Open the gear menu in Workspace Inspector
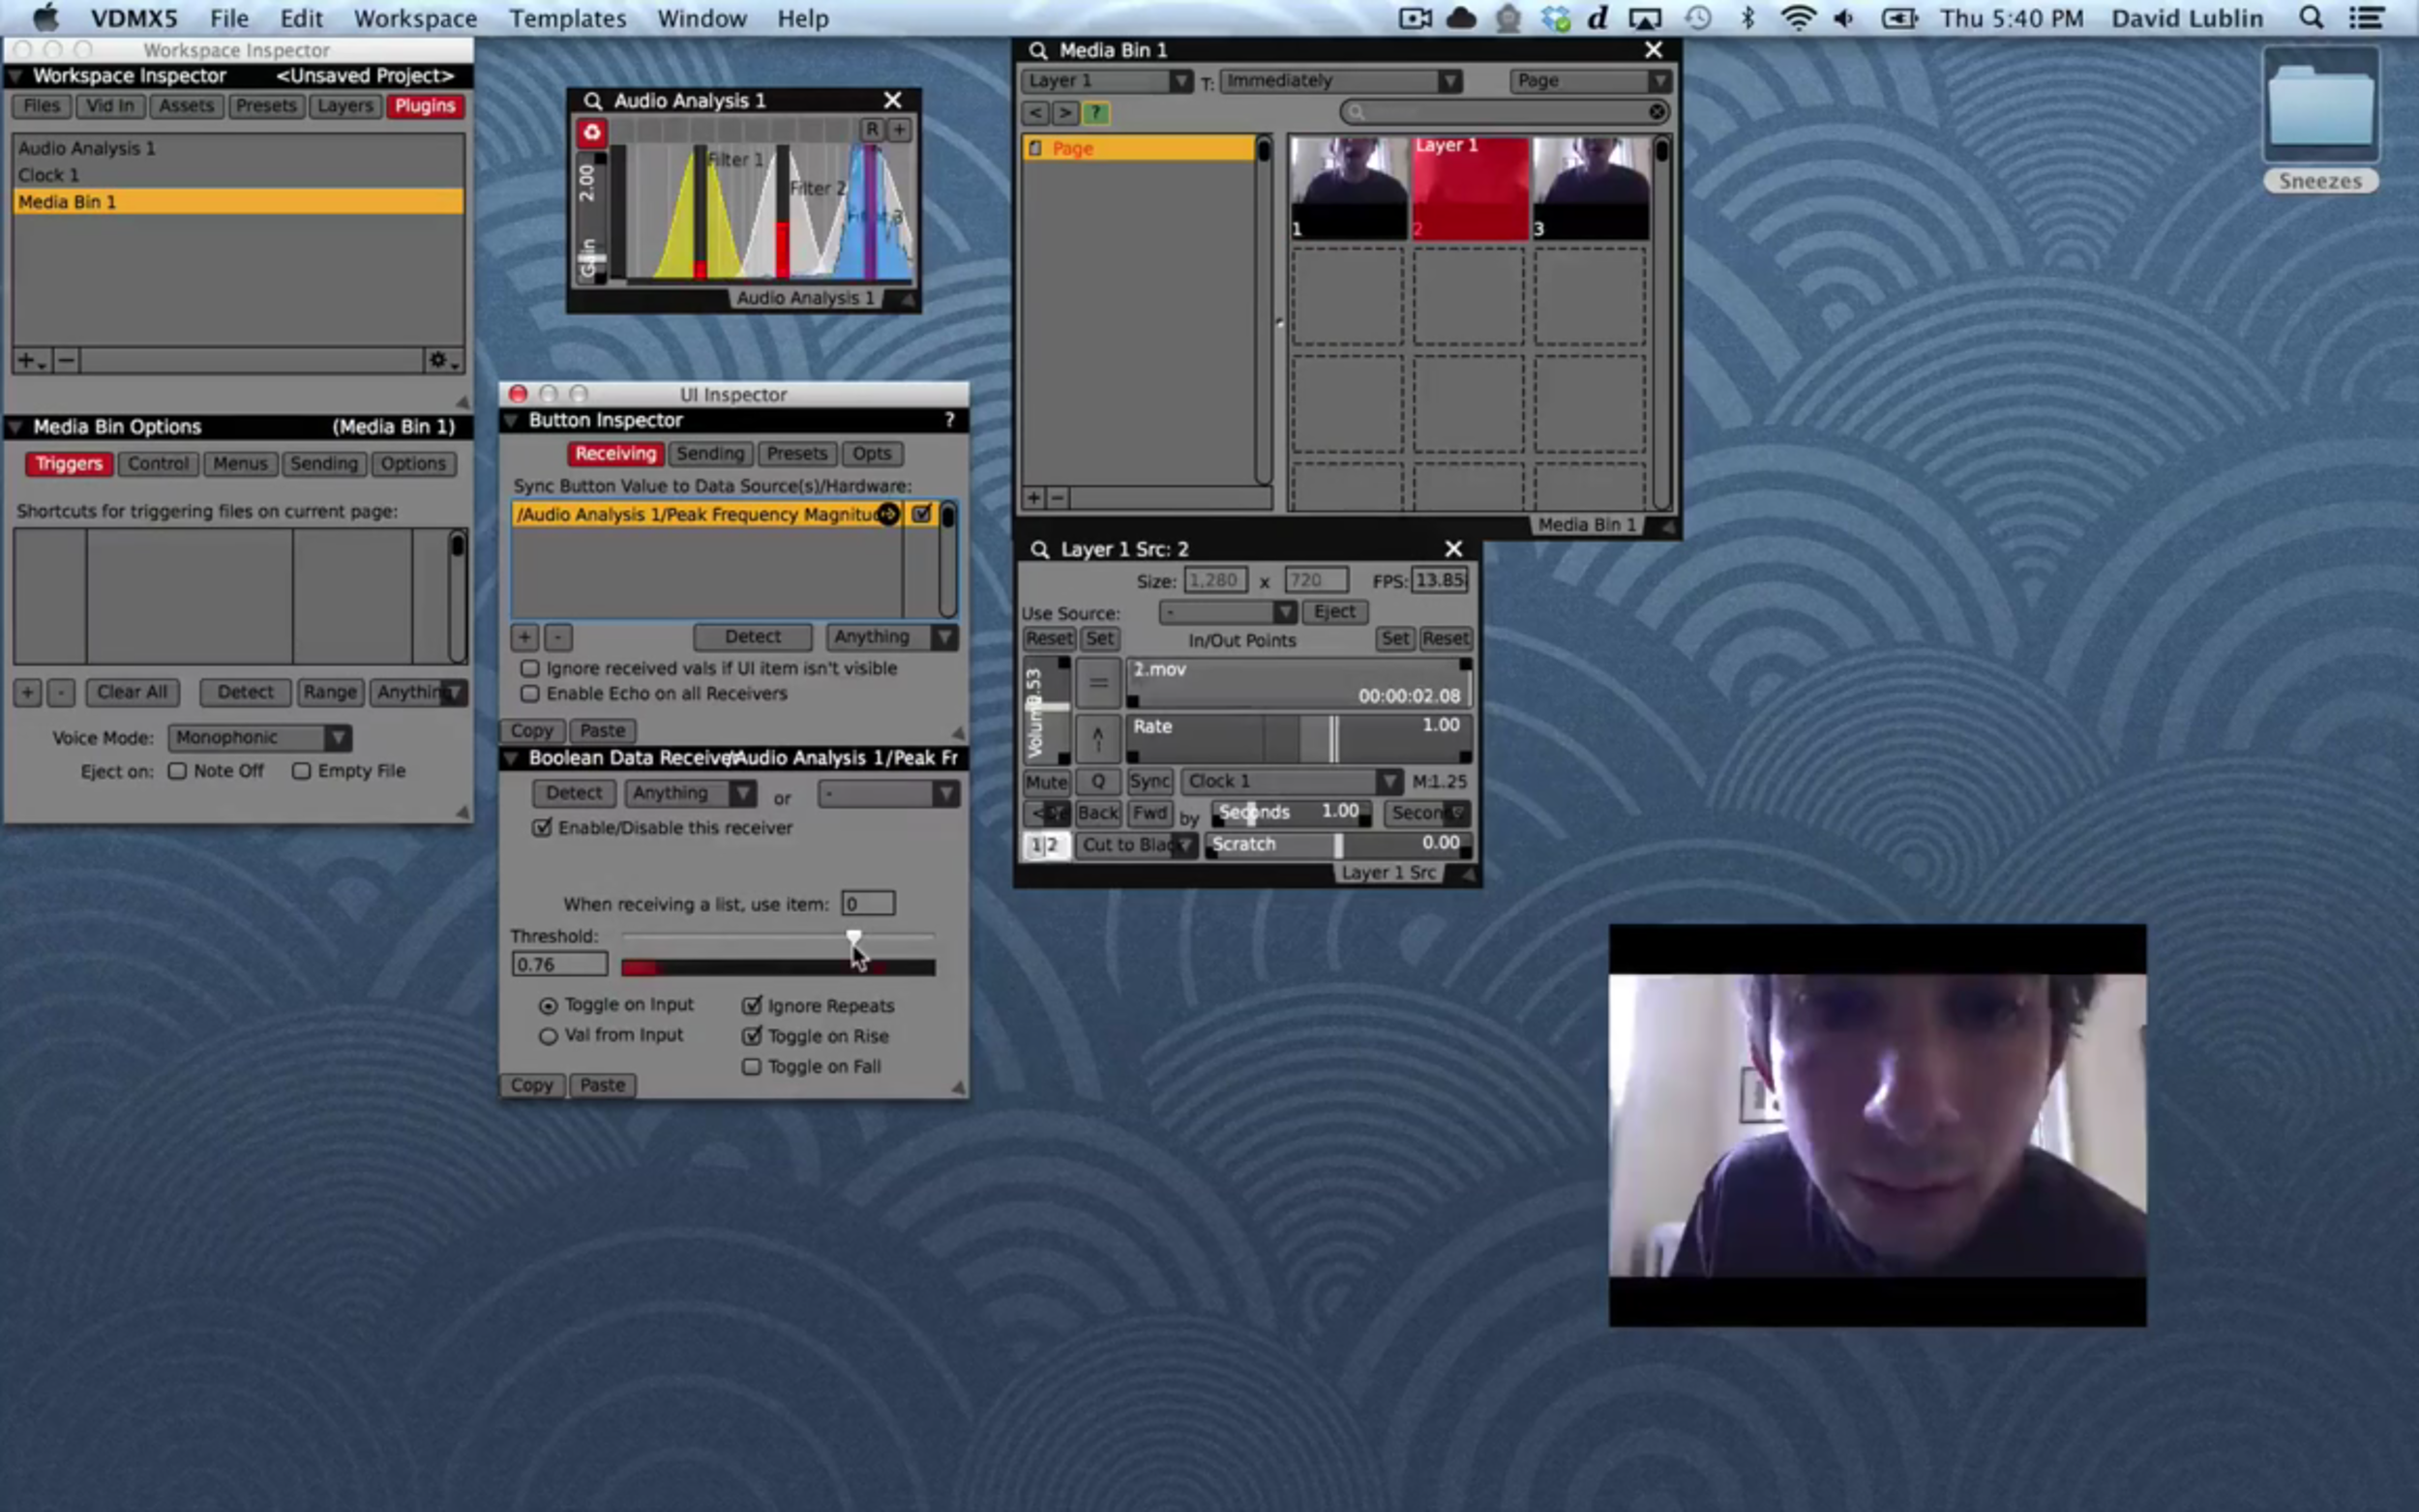 (441, 361)
